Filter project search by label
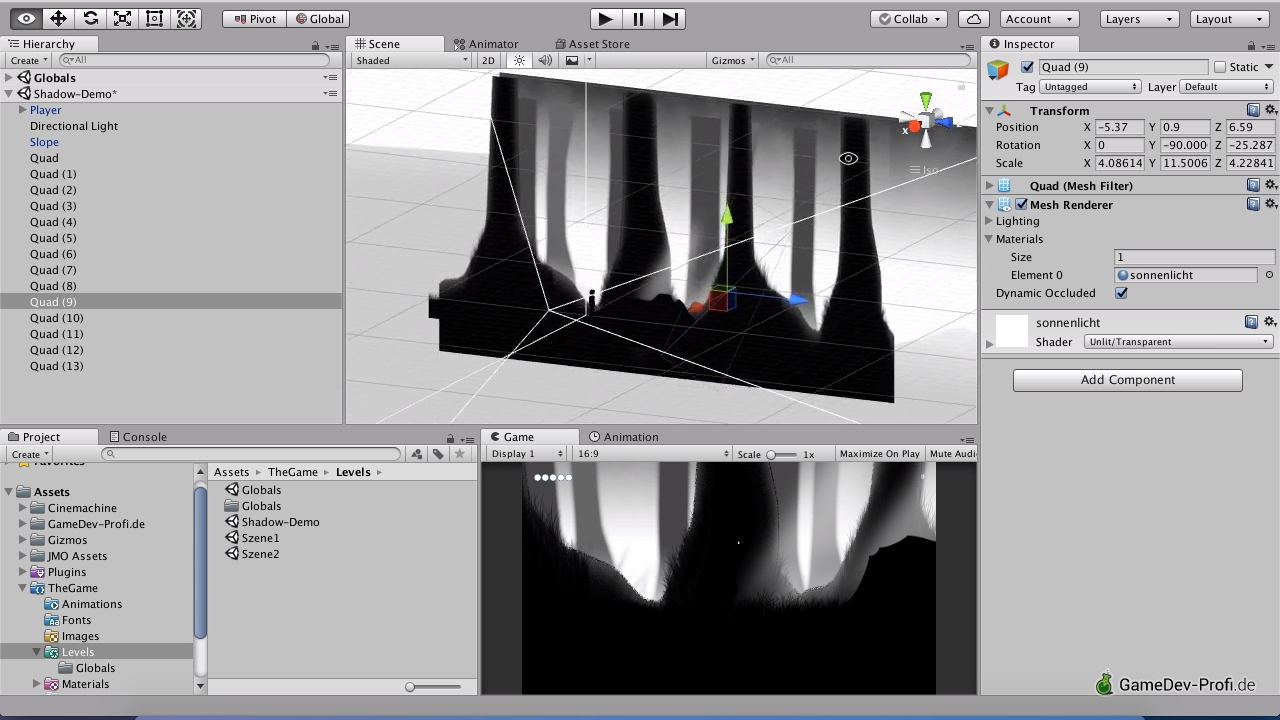The height and width of the screenshot is (720, 1280). click(x=438, y=454)
